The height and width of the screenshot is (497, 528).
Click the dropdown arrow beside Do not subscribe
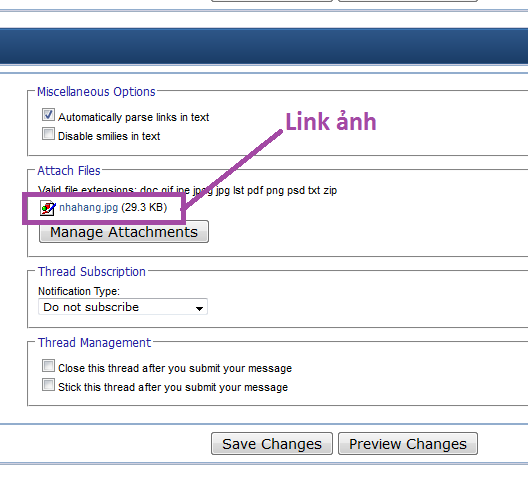pyautogui.click(x=199, y=308)
